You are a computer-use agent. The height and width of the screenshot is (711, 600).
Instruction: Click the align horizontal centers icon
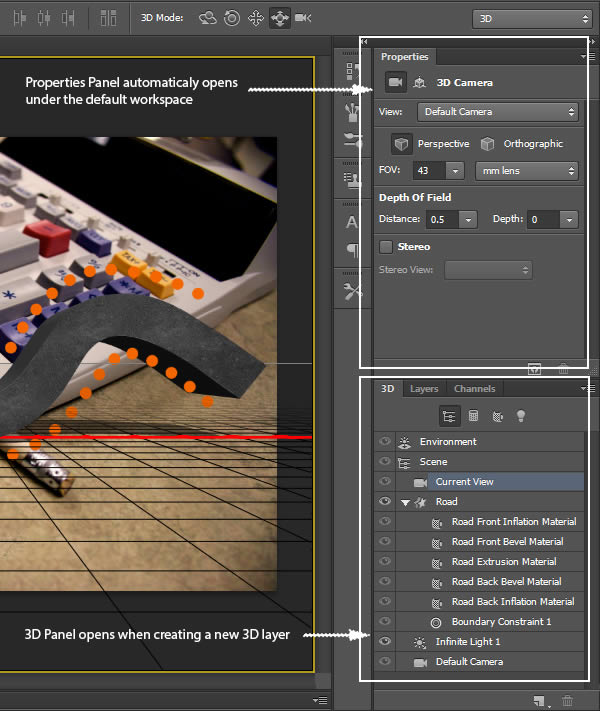[44, 18]
